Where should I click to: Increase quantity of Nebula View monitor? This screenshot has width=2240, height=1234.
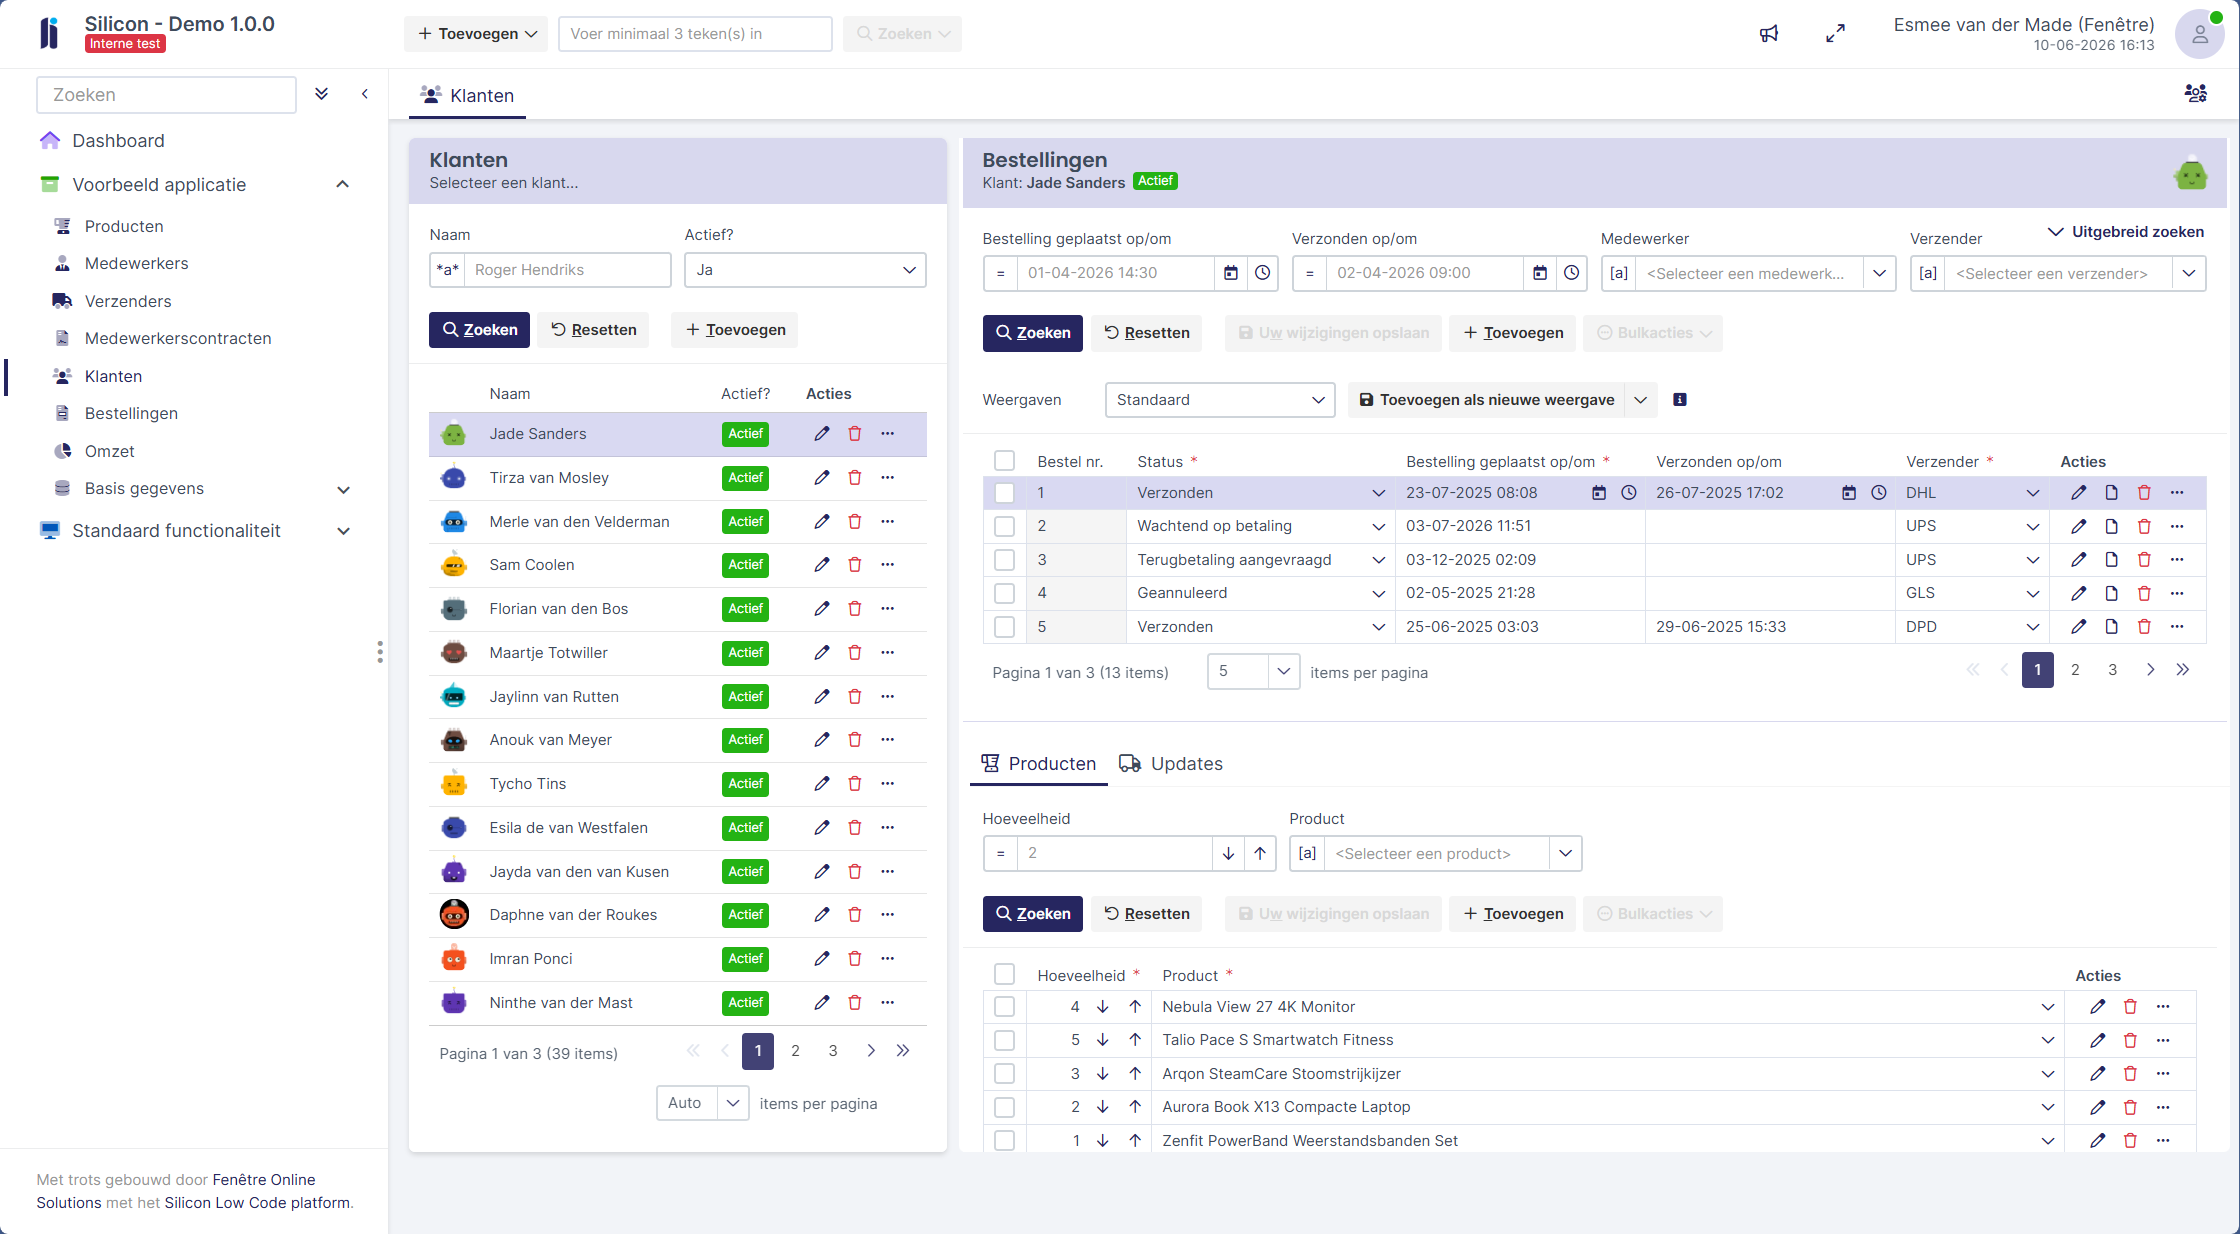click(1135, 1007)
